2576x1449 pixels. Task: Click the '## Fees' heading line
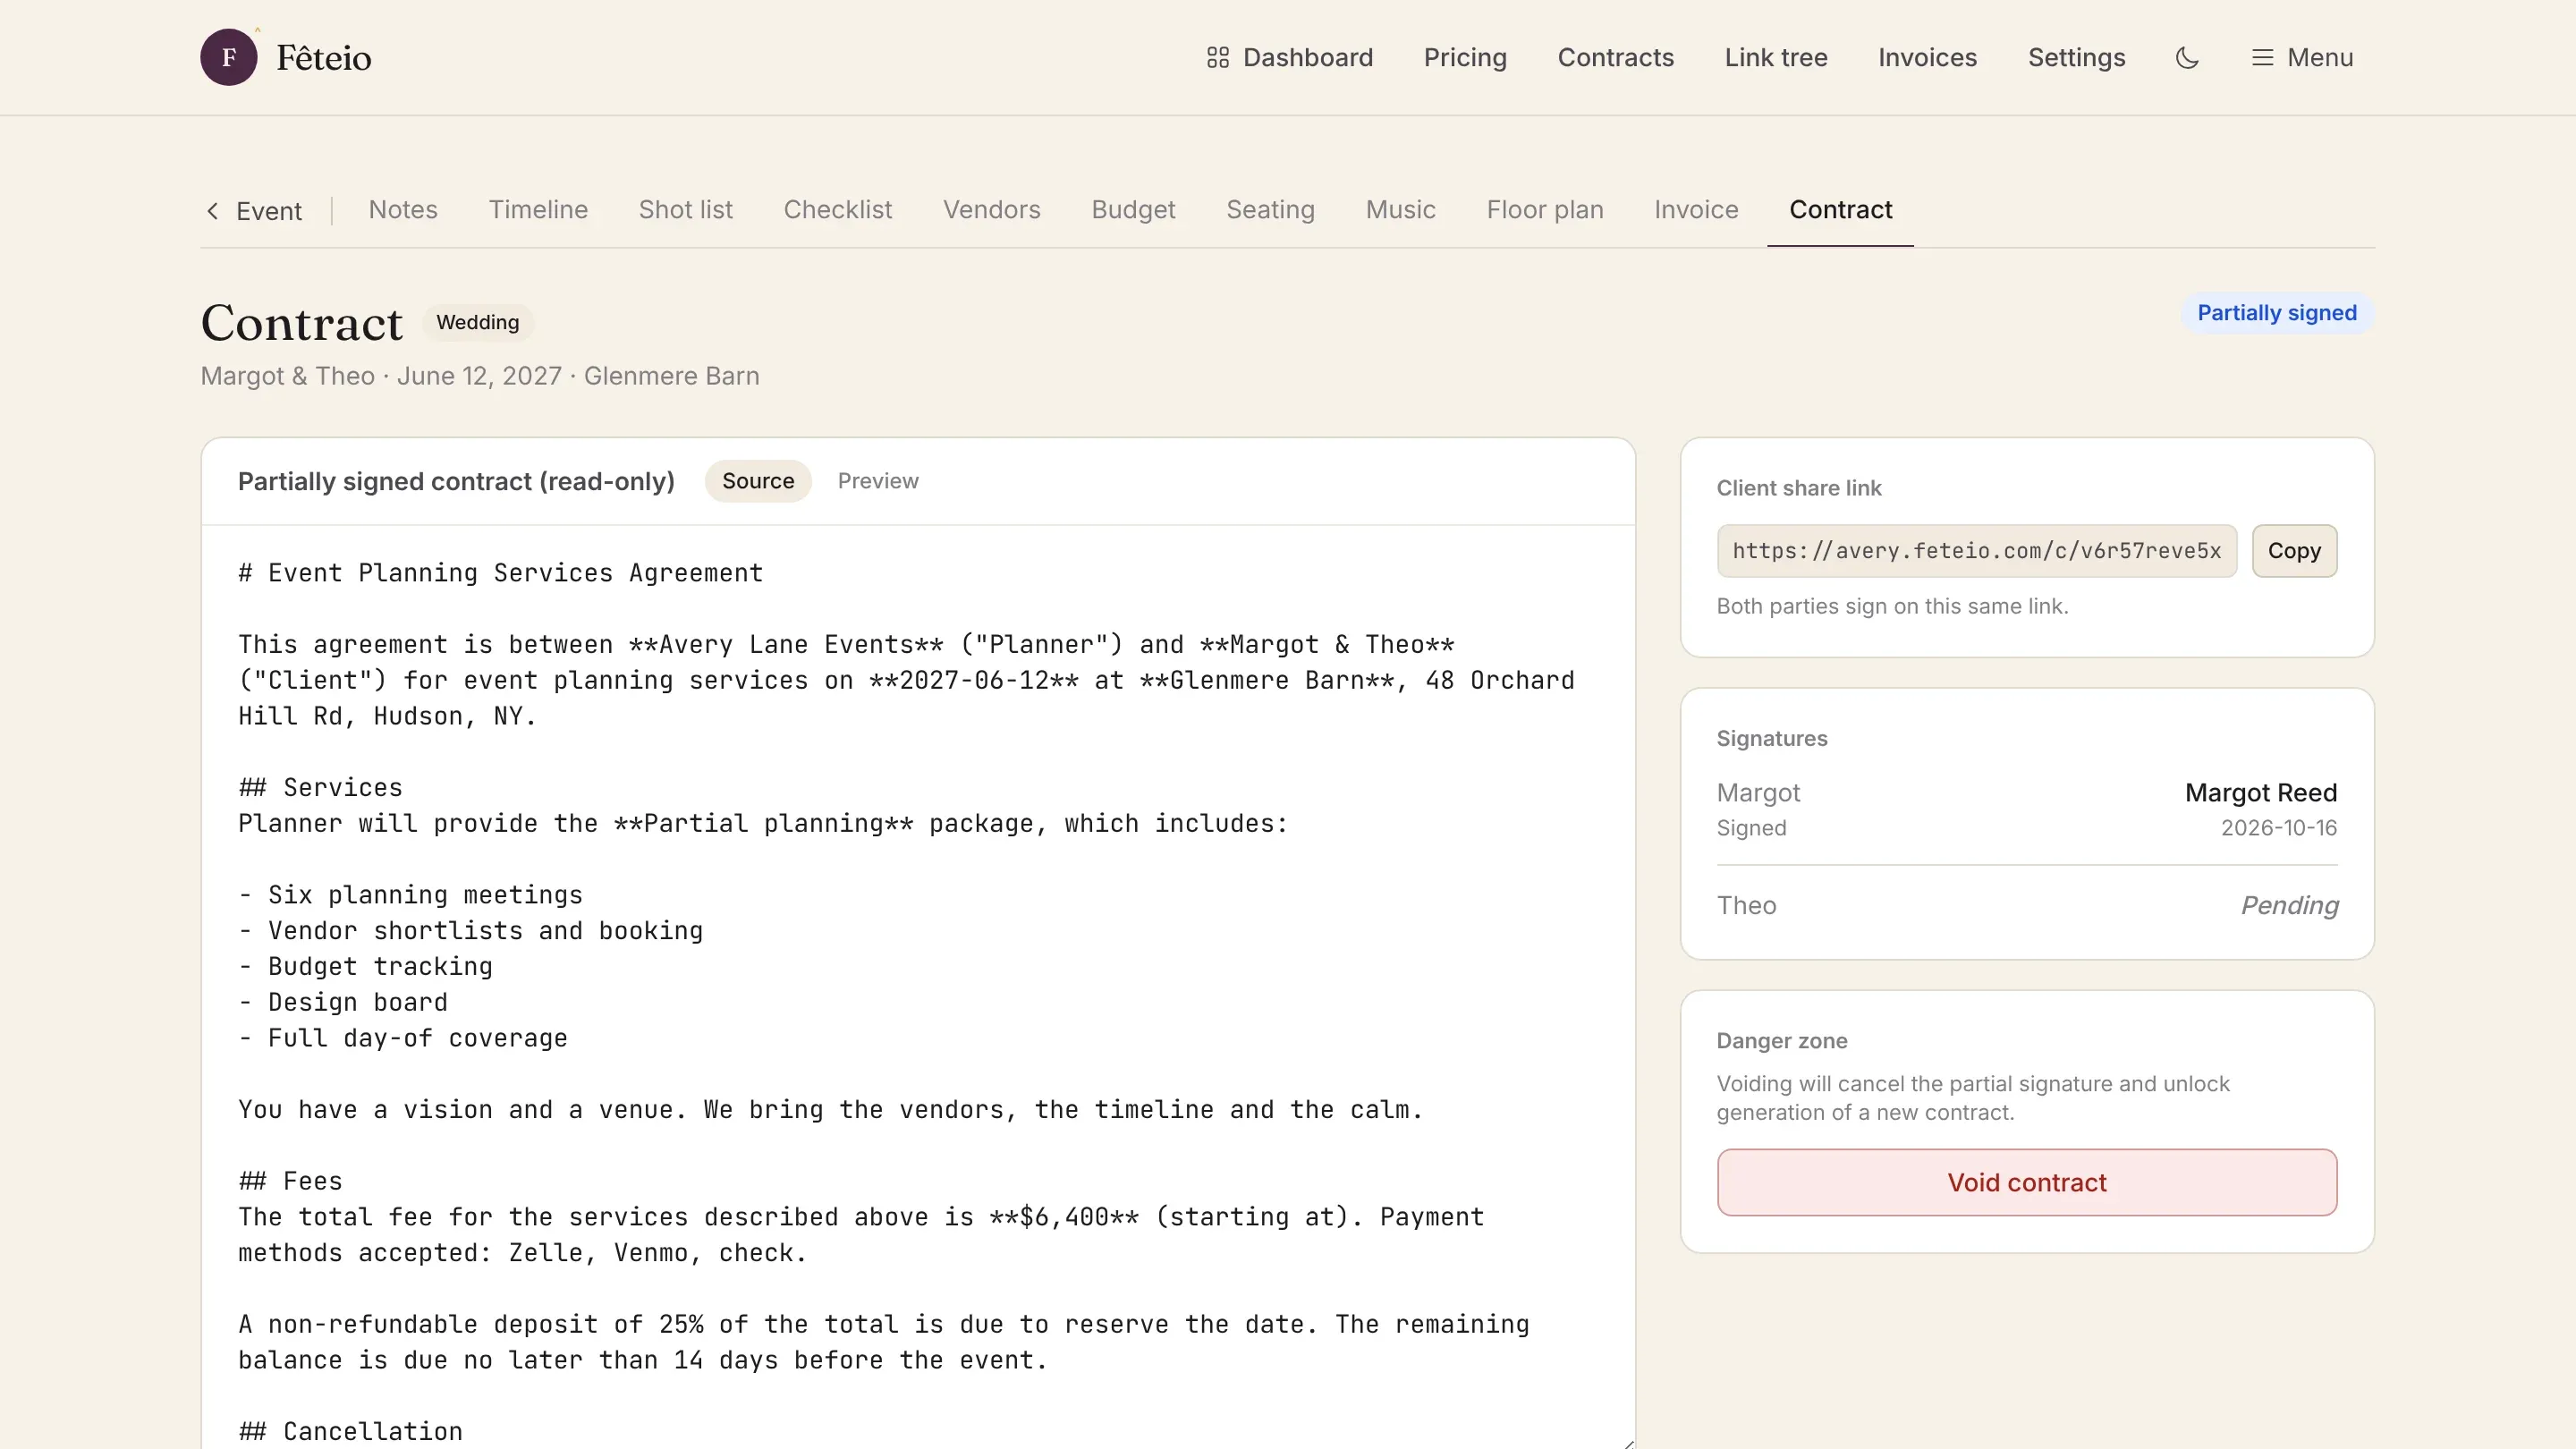click(290, 1181)
